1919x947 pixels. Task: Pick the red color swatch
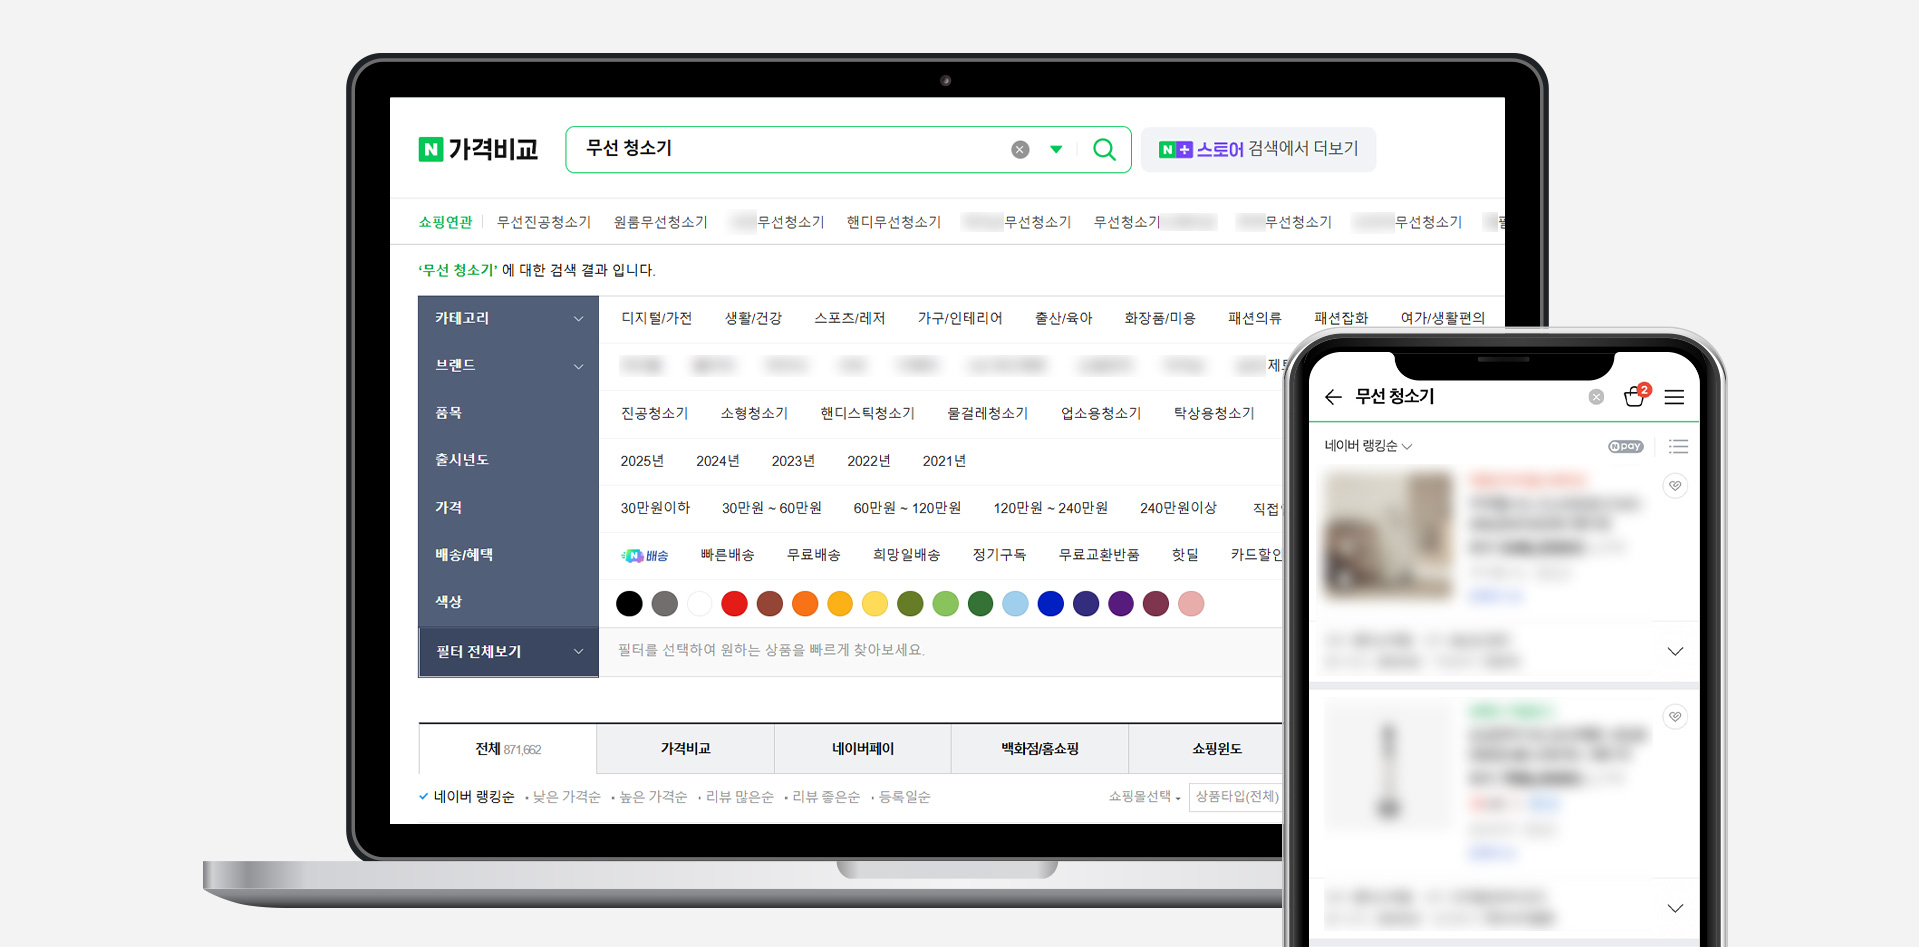(734, 604)
